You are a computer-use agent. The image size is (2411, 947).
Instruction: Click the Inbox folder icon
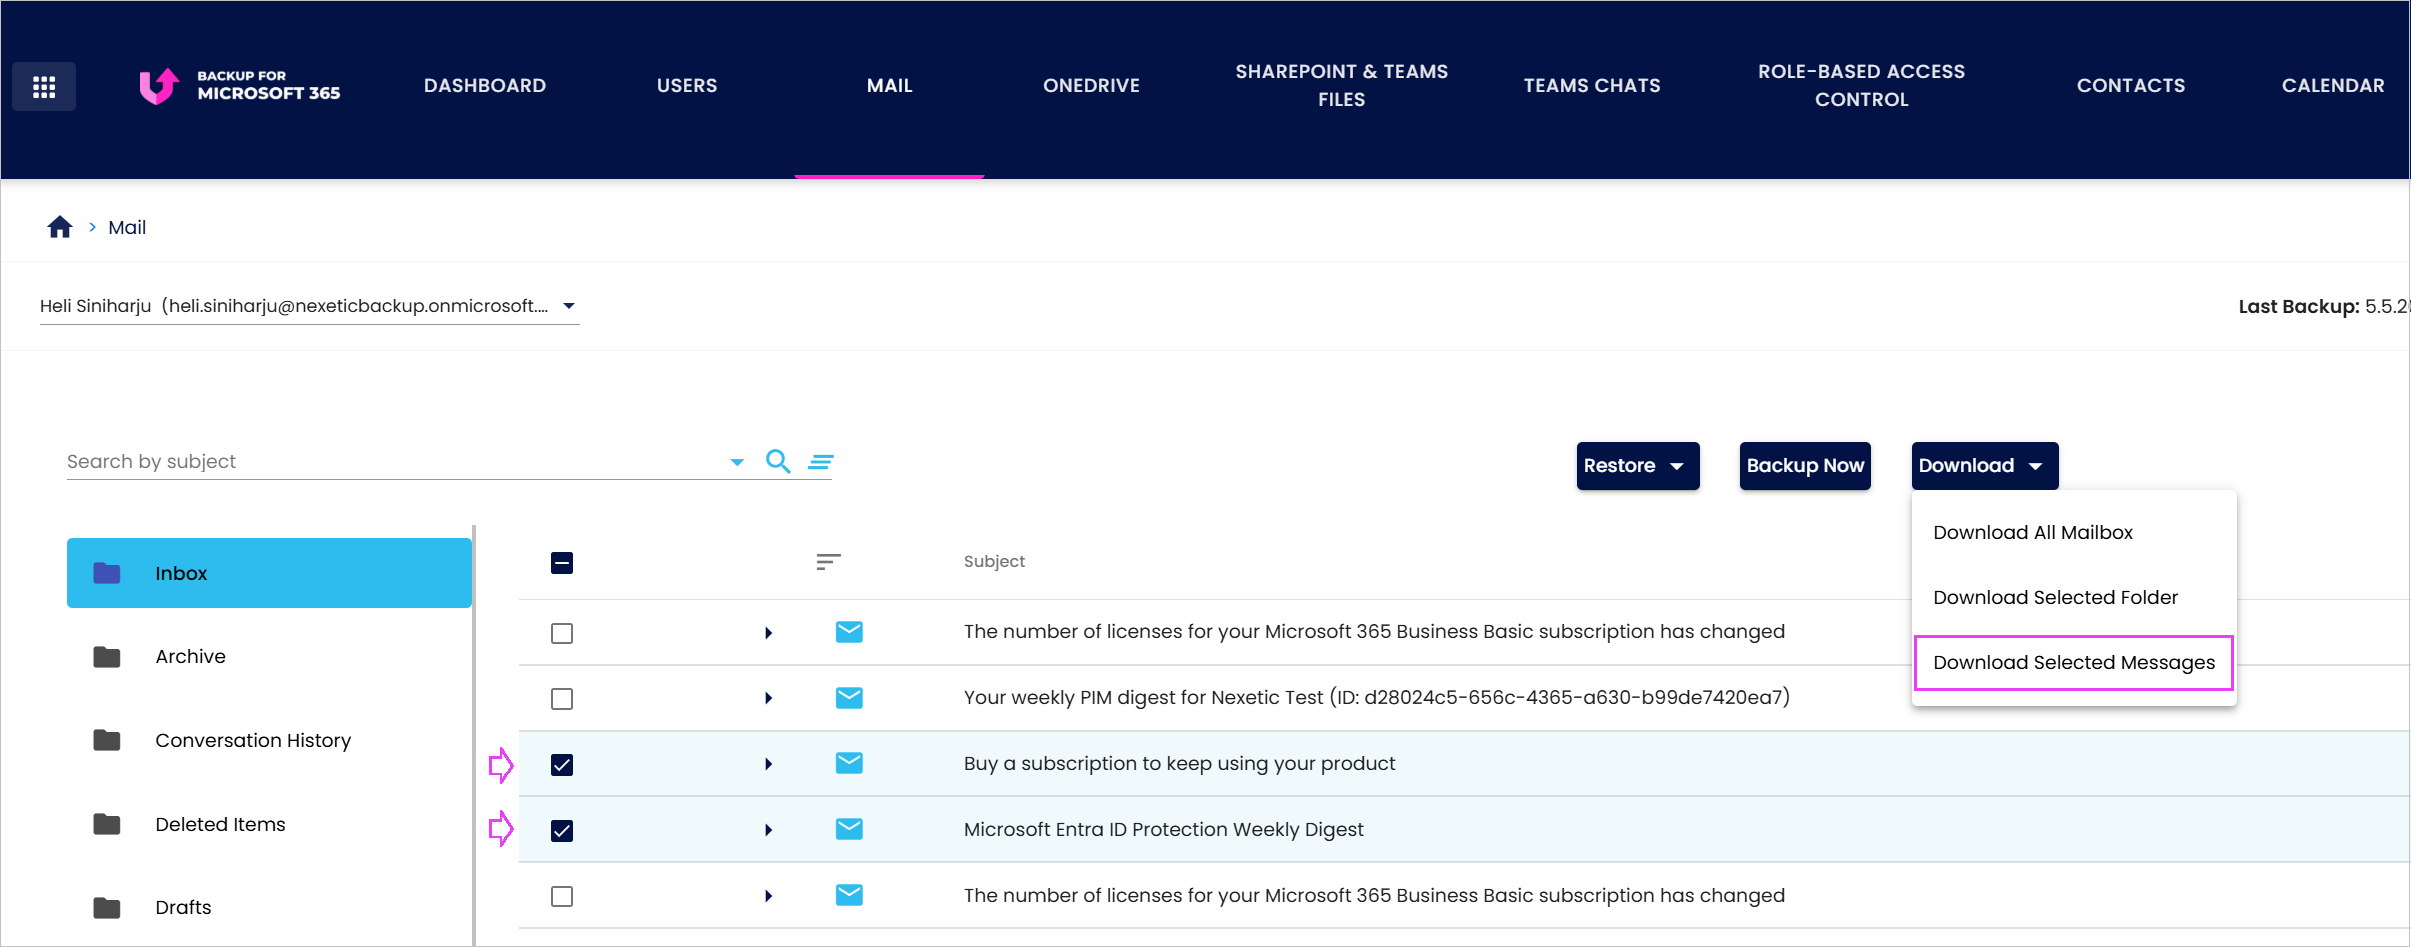(107, 573)
